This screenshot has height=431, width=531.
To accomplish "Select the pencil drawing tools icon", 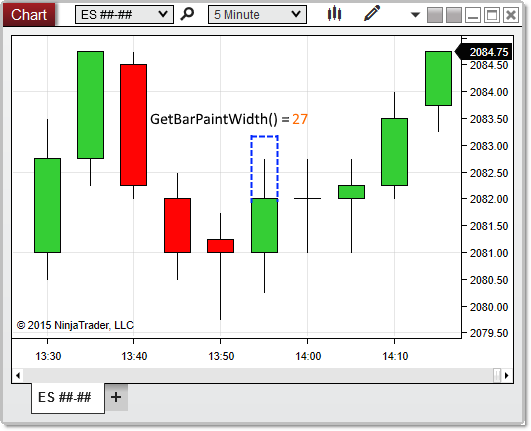I will tap(372, 14).
